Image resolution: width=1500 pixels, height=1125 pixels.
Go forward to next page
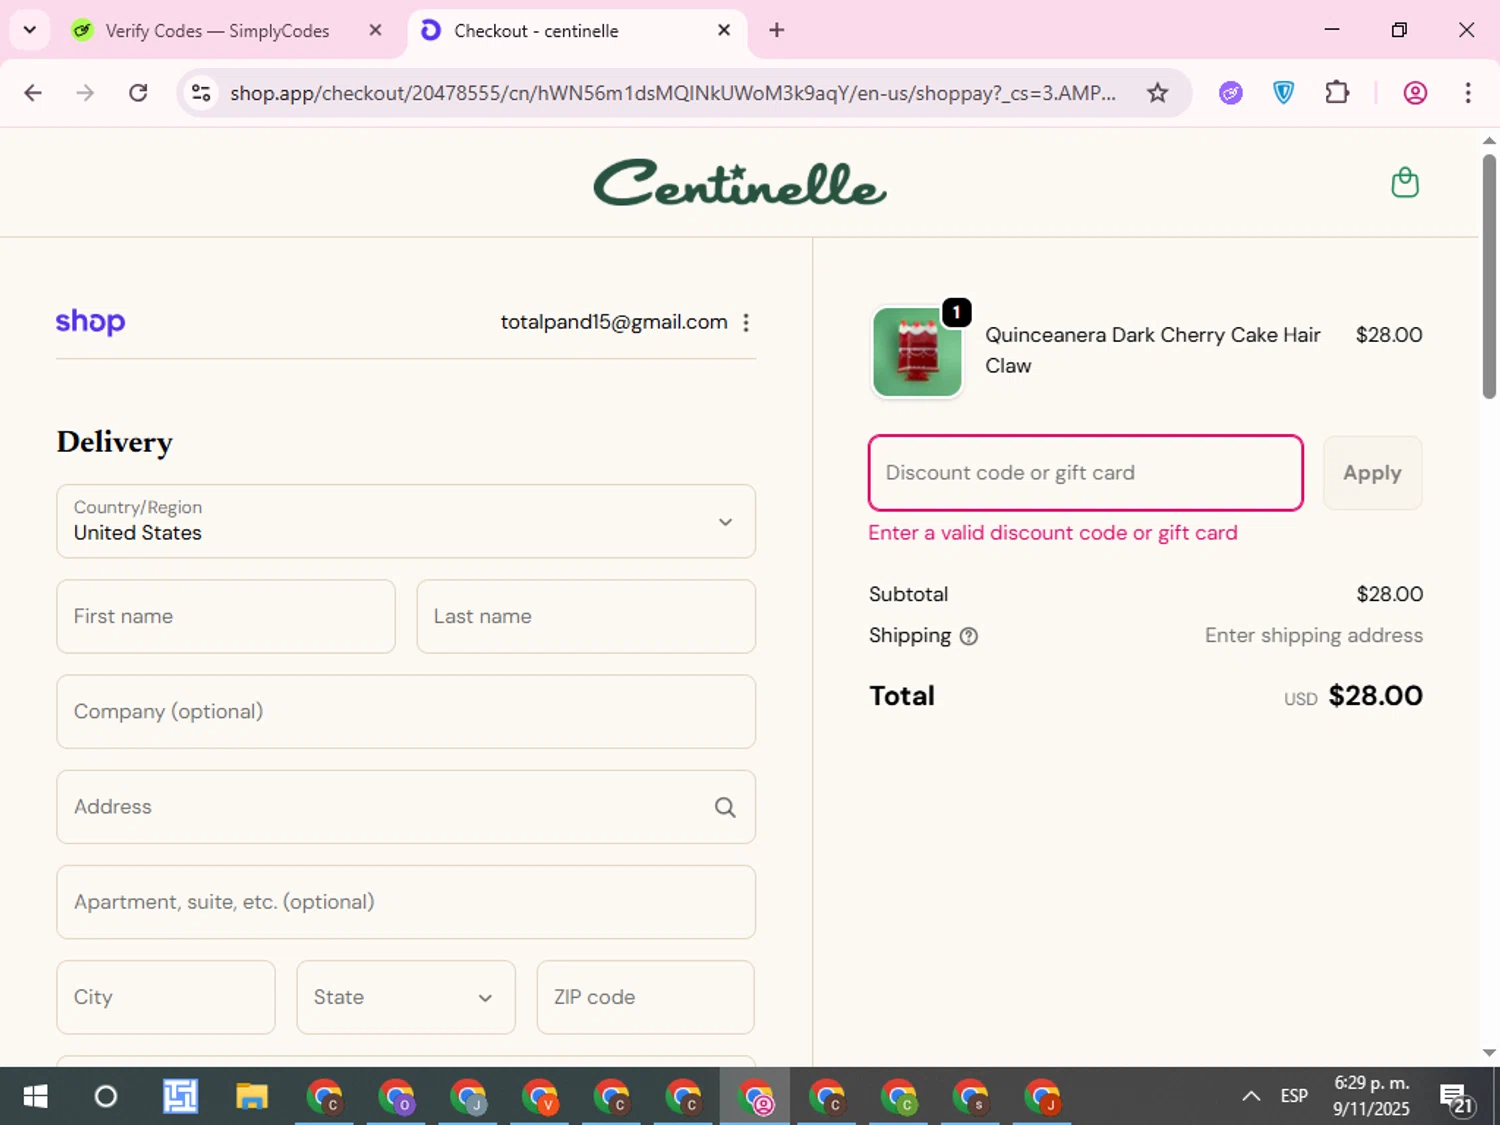point(85,93)
